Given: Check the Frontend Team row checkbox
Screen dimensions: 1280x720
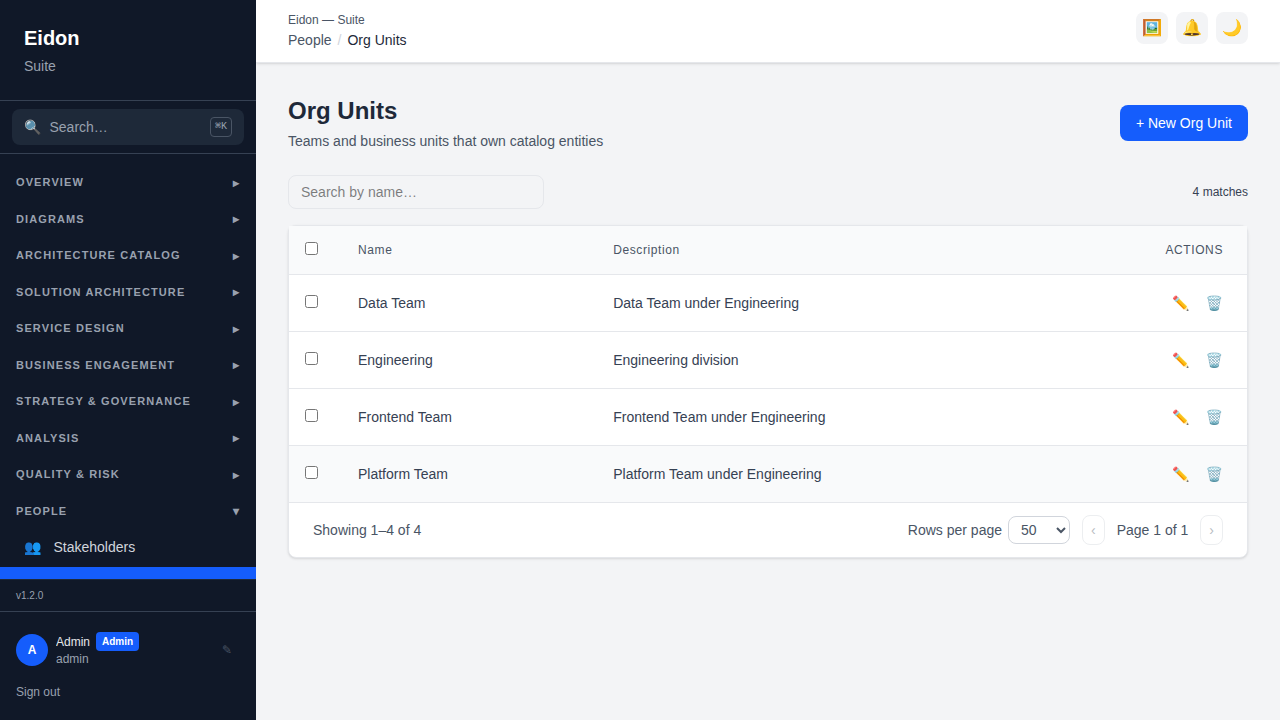Looking at the screenshot, I should (x=311, y=415).
